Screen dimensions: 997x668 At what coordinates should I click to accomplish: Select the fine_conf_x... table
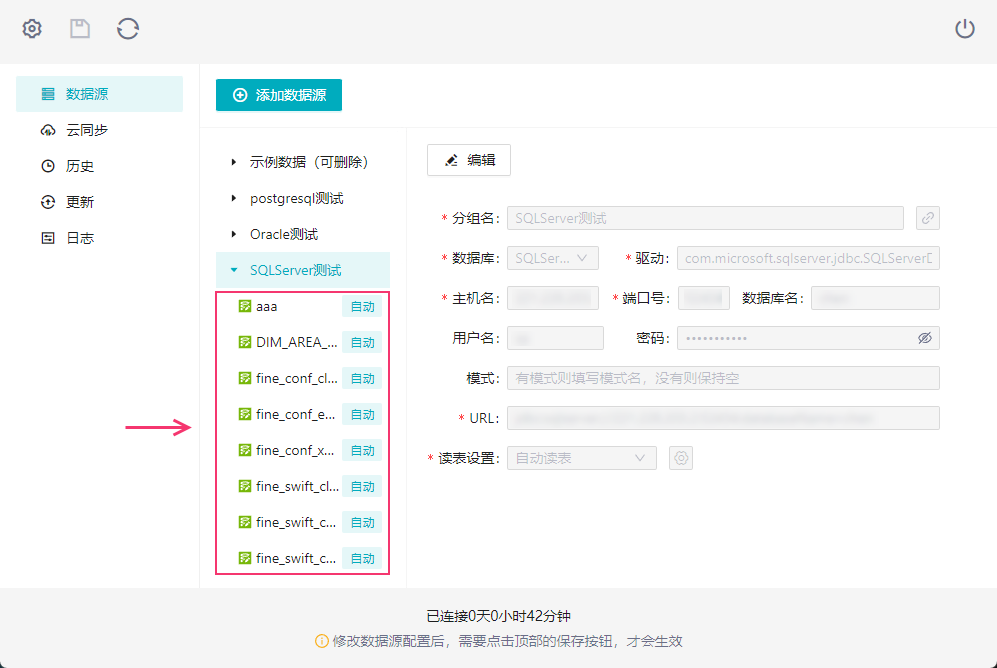coord(303,451)
